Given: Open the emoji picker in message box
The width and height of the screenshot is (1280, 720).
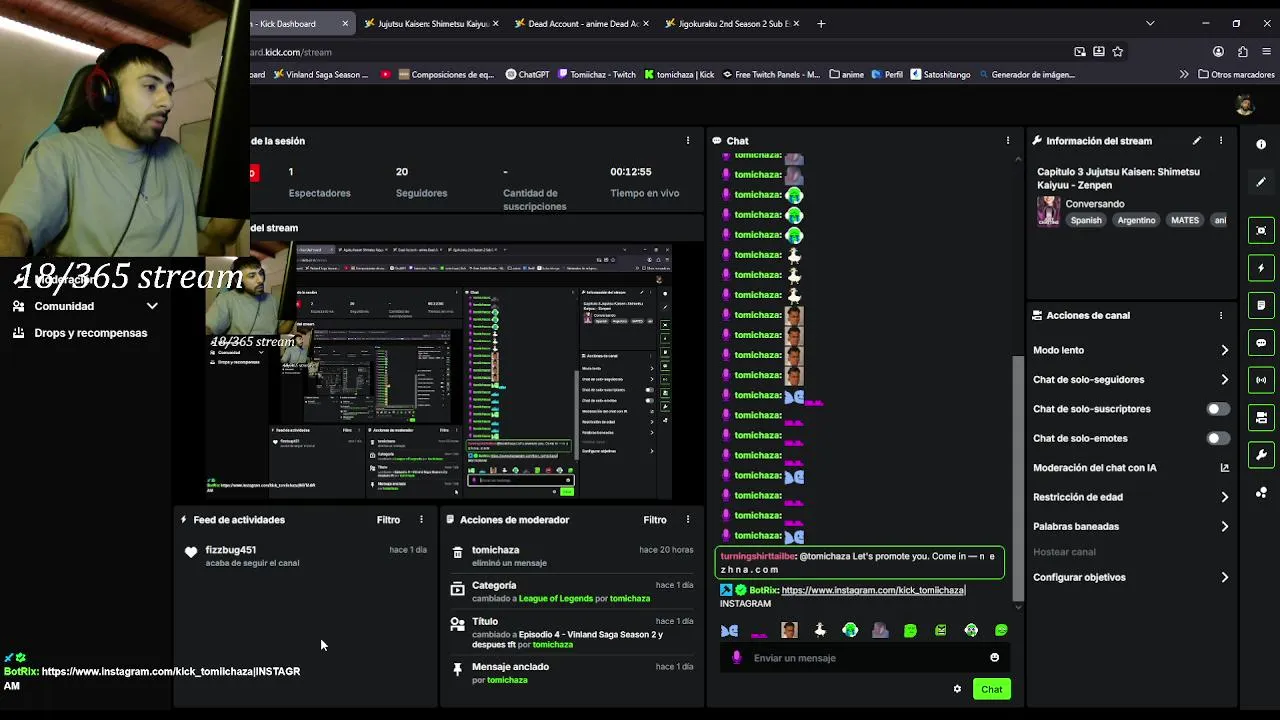Looking at the screenshot, I should click(994, 658).
